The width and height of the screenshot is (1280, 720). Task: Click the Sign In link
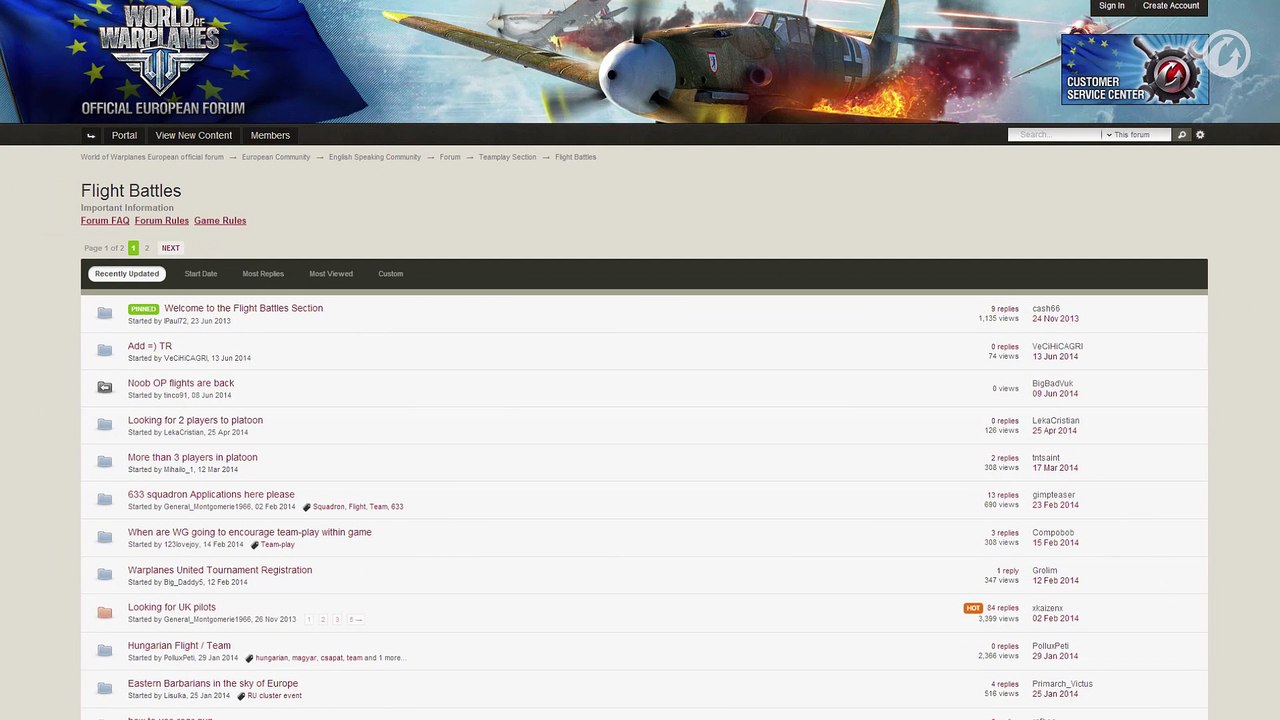click(1112, 6)
